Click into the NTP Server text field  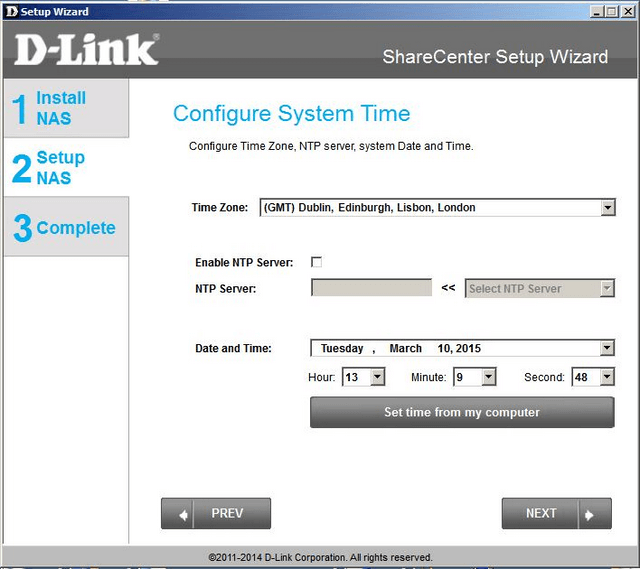click(371, 288)
